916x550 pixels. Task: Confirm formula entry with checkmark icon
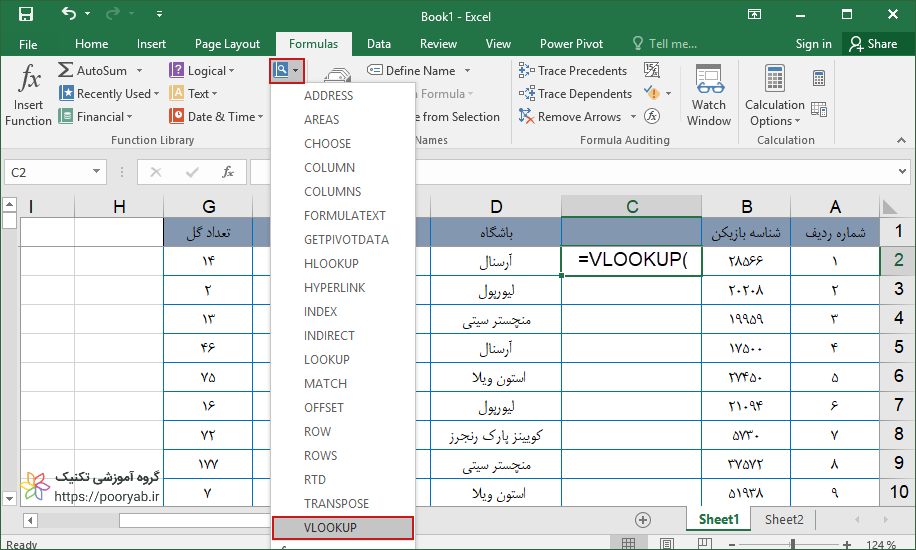click(192, 172)
